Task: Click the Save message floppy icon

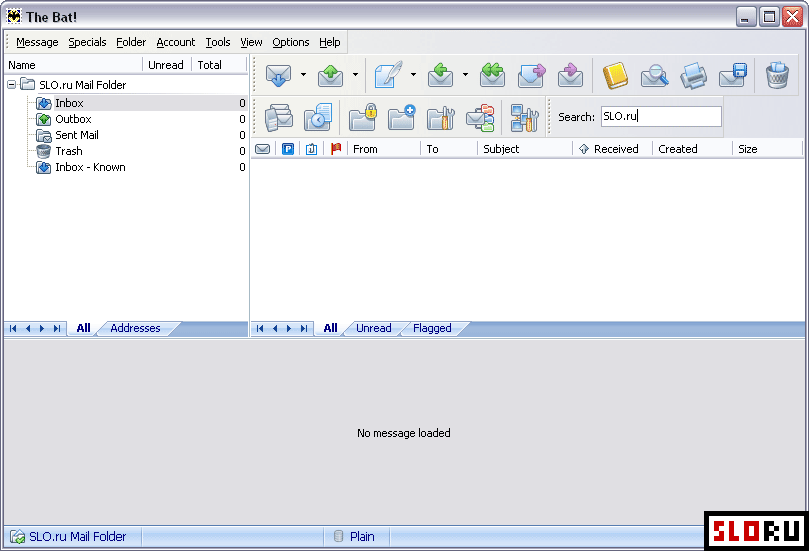Action: 733,76
